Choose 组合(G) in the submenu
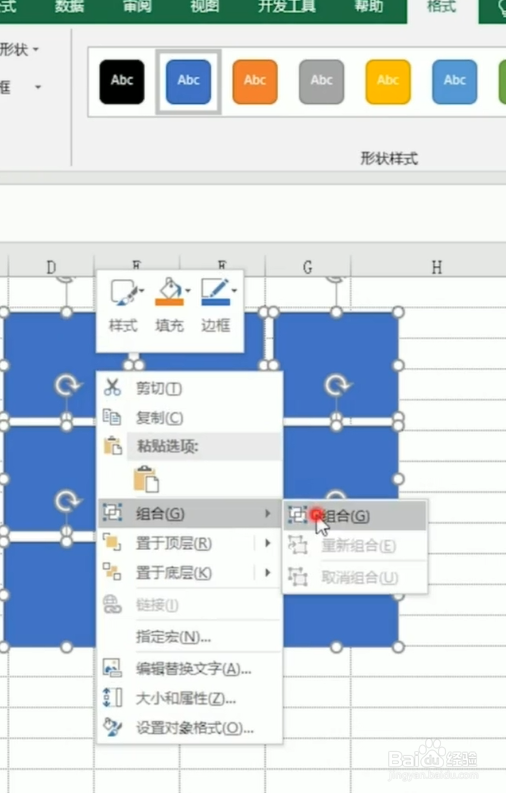 click(x=355, y=516)
